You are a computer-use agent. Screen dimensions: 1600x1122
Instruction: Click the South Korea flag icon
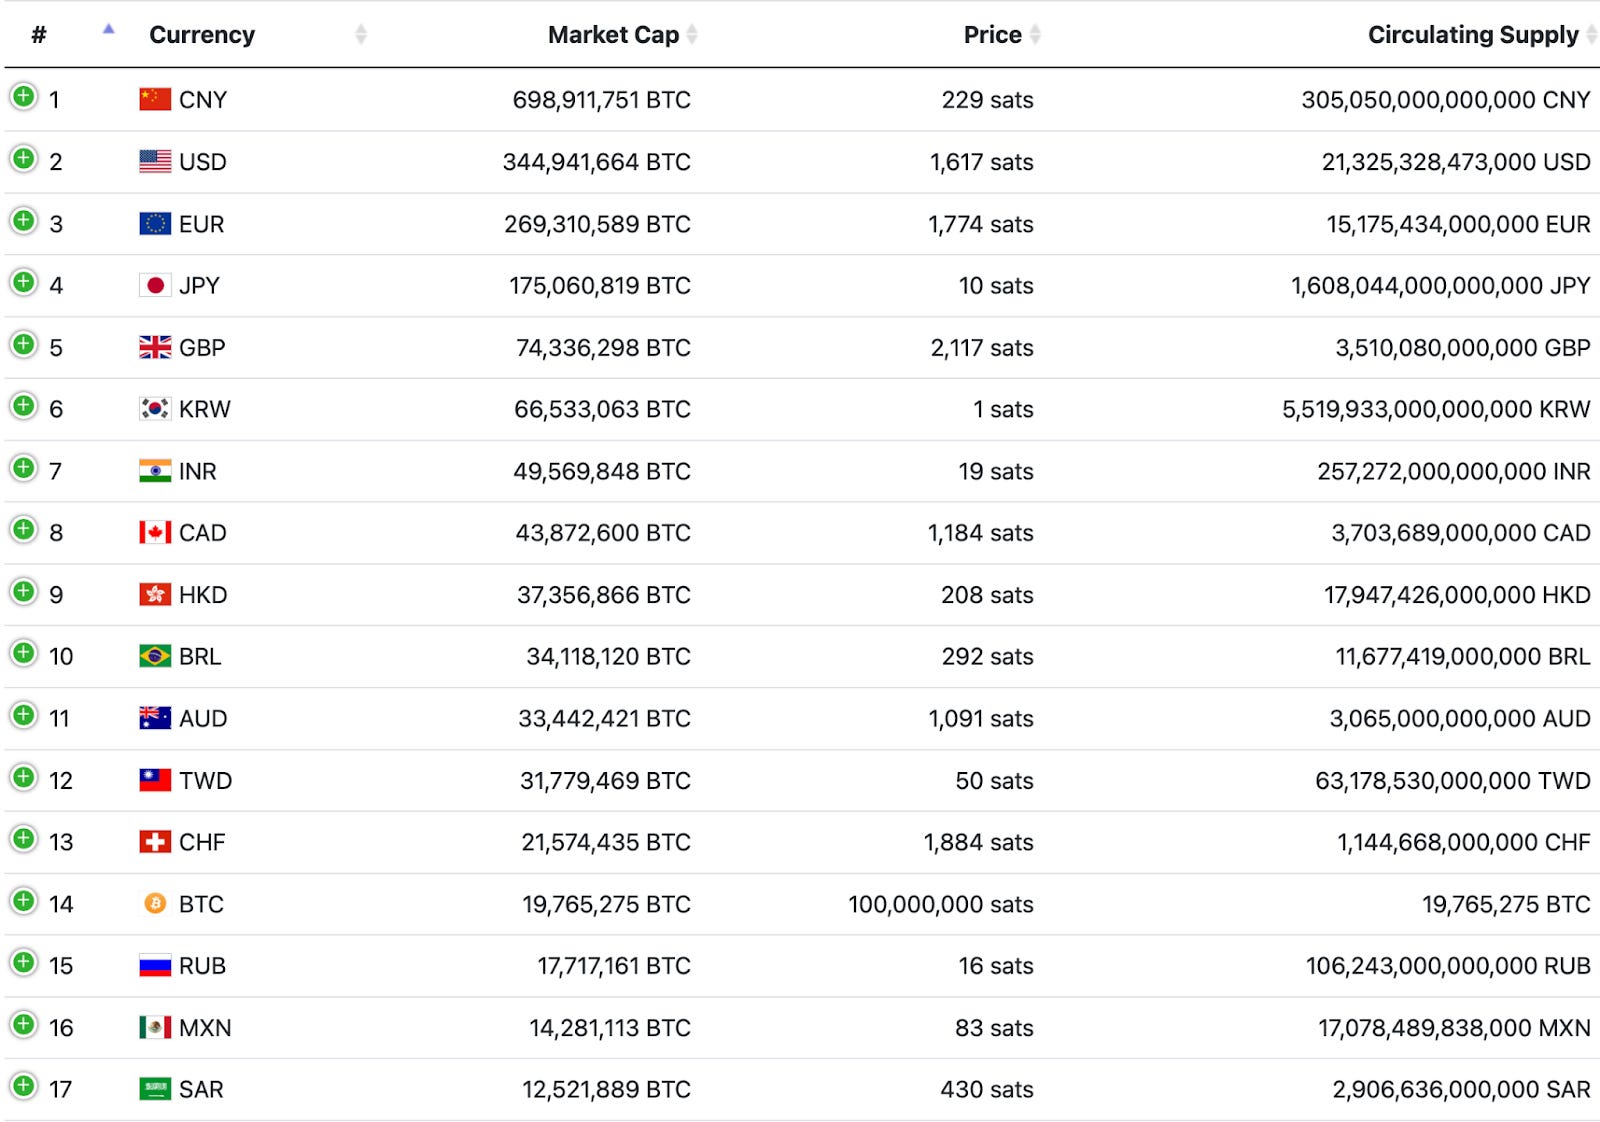(x=155, y=409)
